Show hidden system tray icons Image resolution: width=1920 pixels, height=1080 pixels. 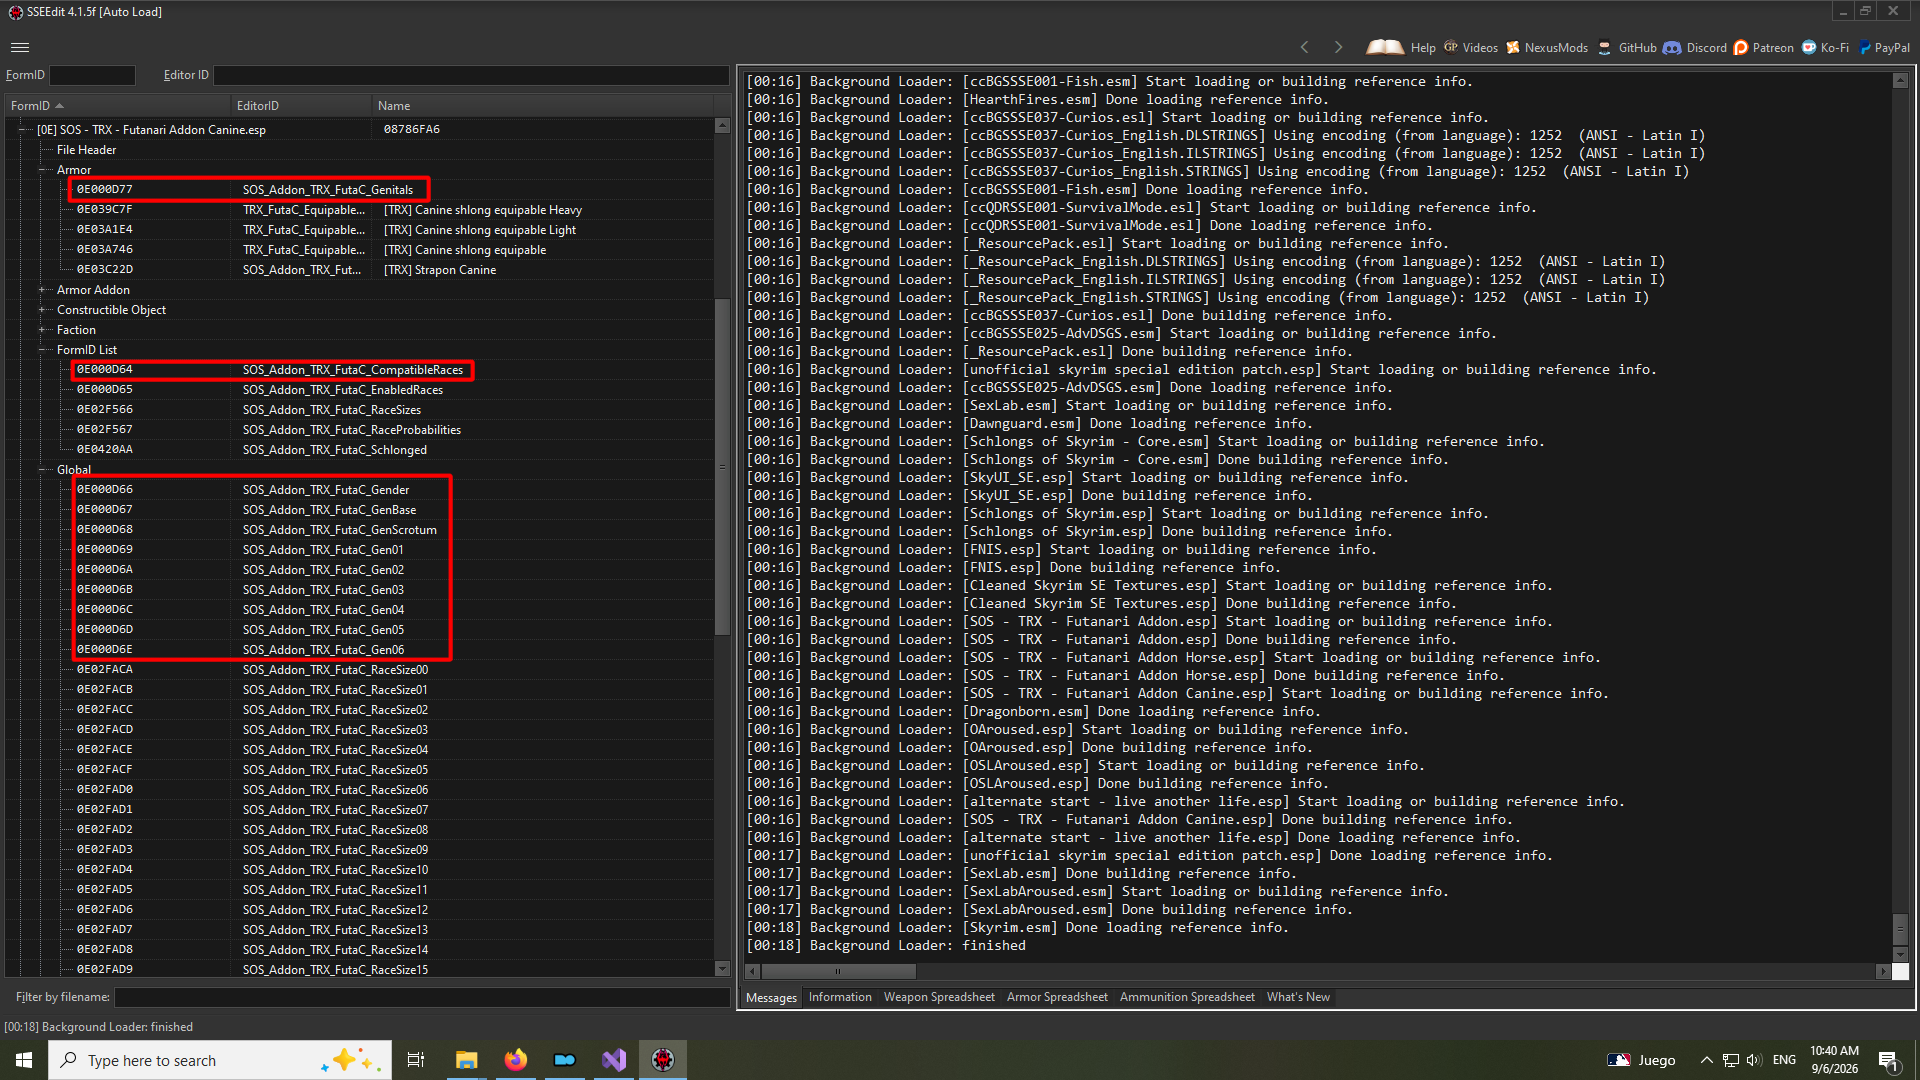click(1706, 1060)
